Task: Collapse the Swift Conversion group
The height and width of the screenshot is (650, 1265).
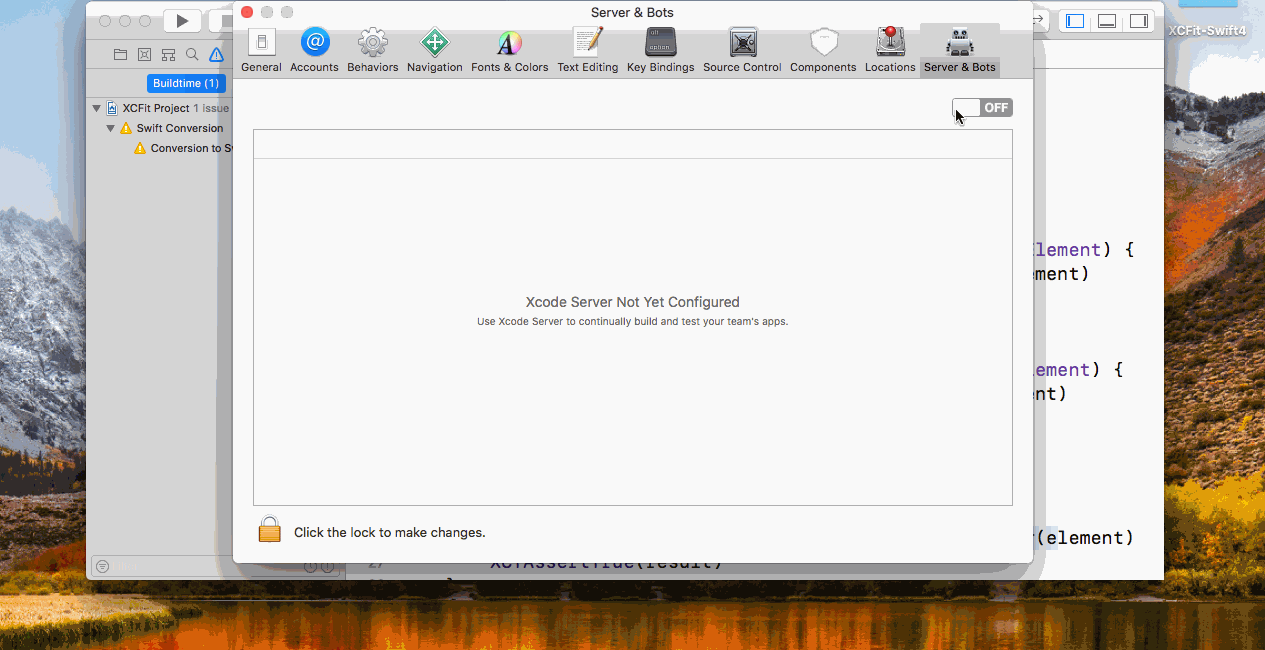Action: [111, 128]
